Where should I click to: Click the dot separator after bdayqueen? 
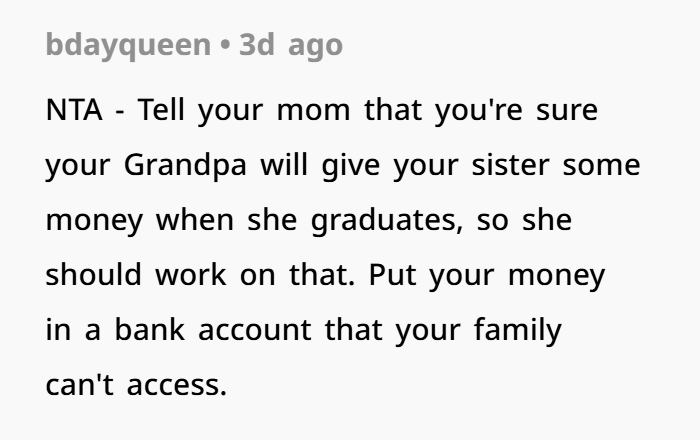(225, 46)
